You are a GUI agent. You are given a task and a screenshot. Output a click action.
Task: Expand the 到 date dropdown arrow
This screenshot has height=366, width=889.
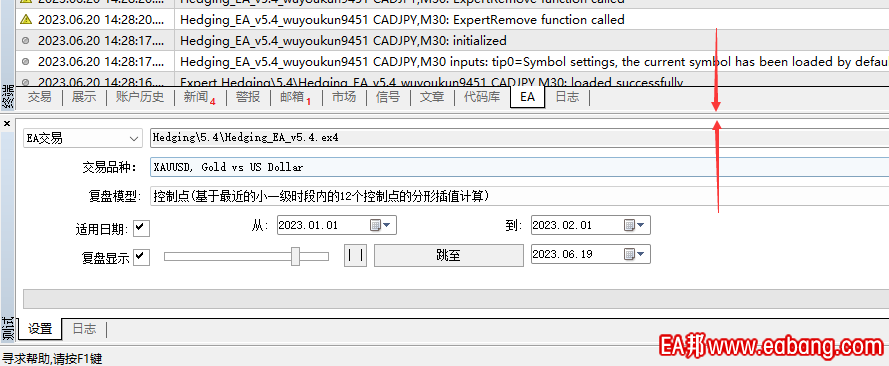(641, 225)
